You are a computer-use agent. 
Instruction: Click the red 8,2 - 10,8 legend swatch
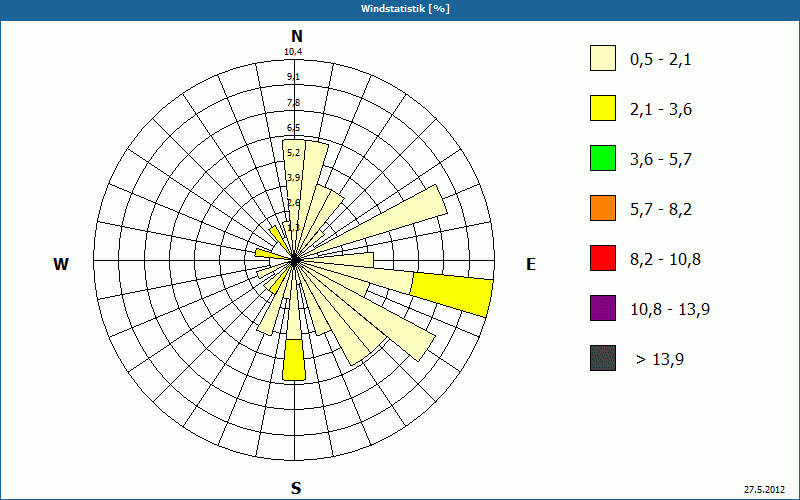(x=603, y=258)
